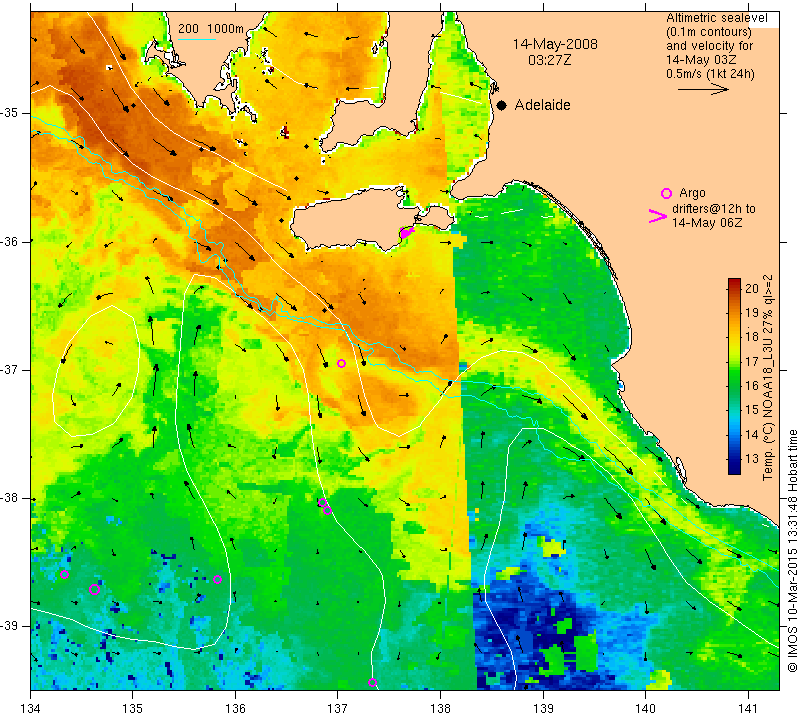800x720 pixels.
Task: Click the time stamp '03:27Z'
Action: point(549,60)
